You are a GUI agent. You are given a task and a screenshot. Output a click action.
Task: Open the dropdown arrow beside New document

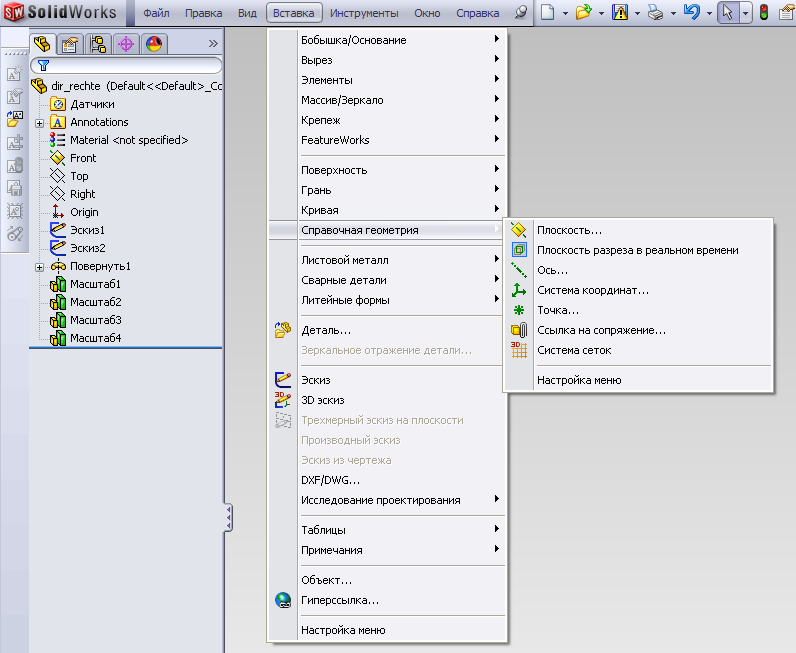(565, 14)
